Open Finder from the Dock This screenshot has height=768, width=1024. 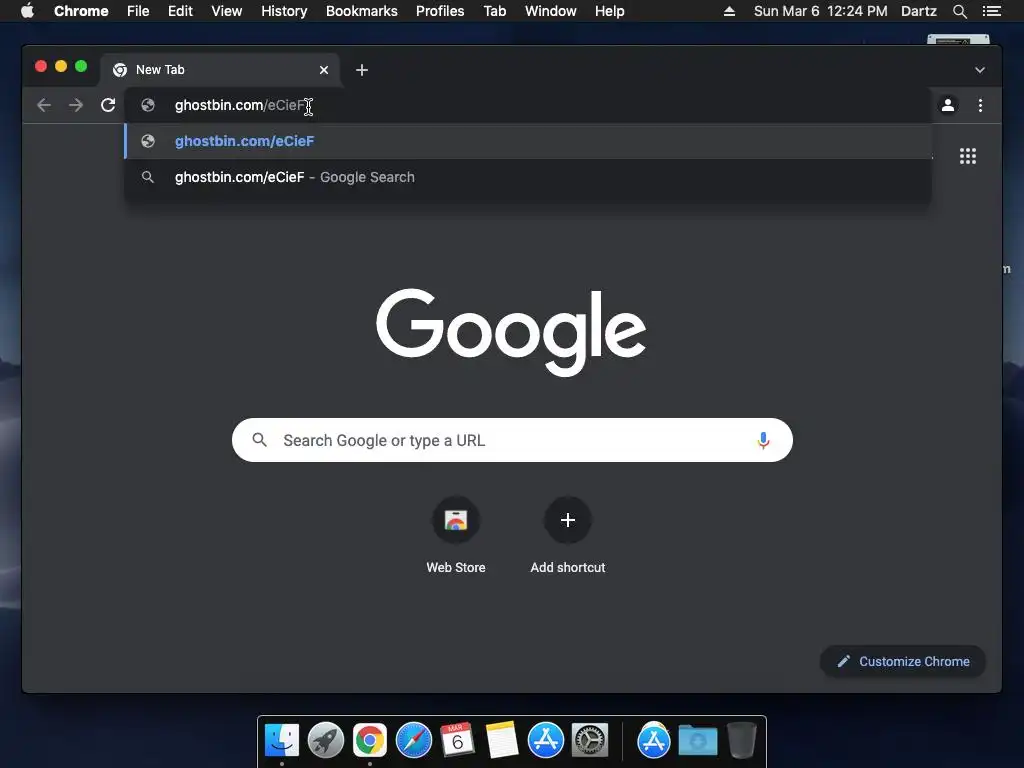coord(282,740)
